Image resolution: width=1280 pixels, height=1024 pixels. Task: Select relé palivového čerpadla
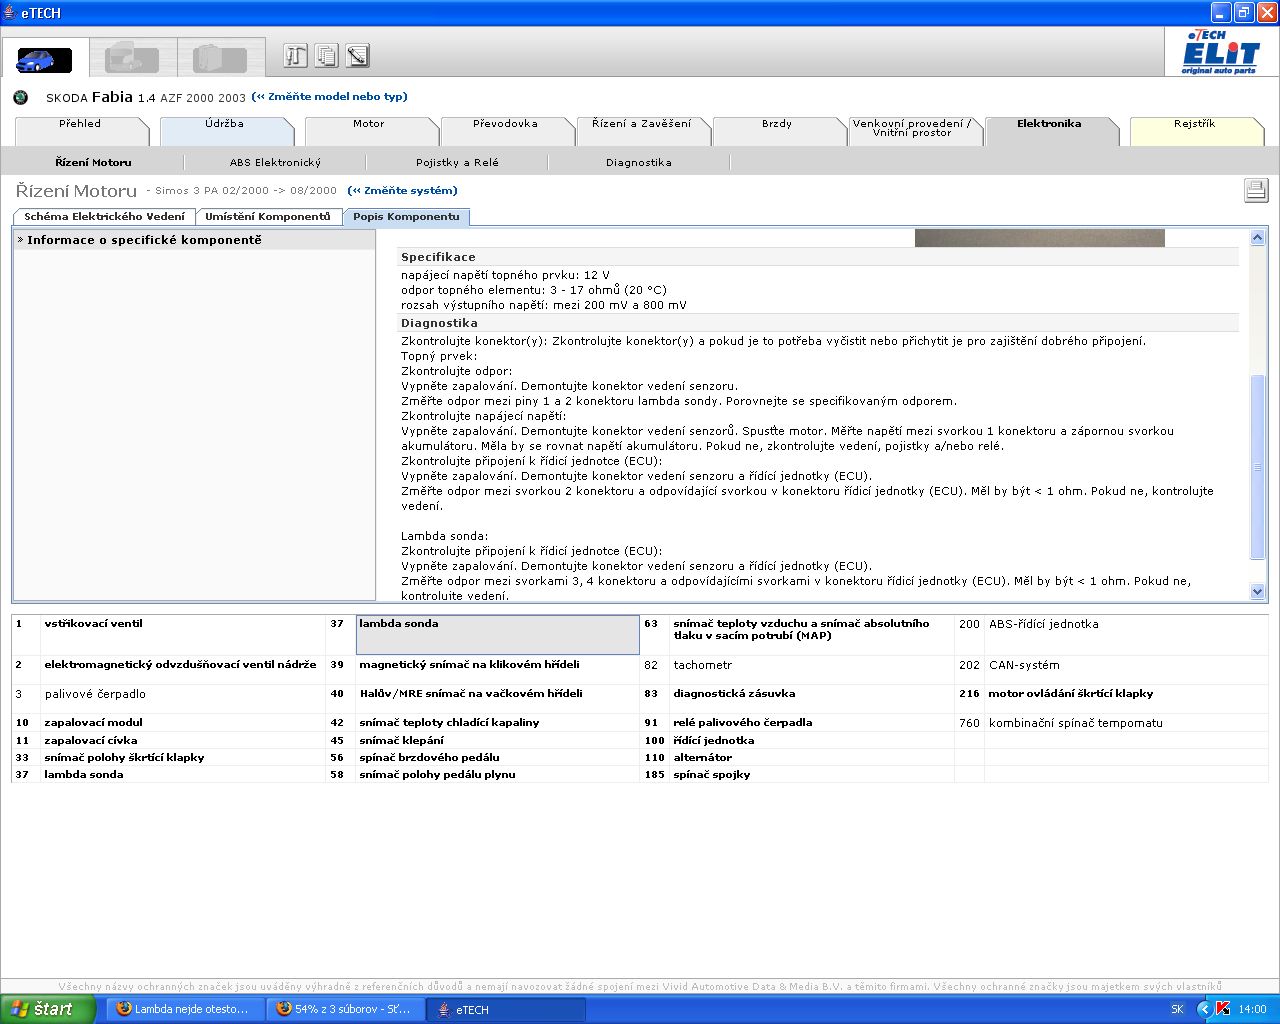(x=742, y=722)
